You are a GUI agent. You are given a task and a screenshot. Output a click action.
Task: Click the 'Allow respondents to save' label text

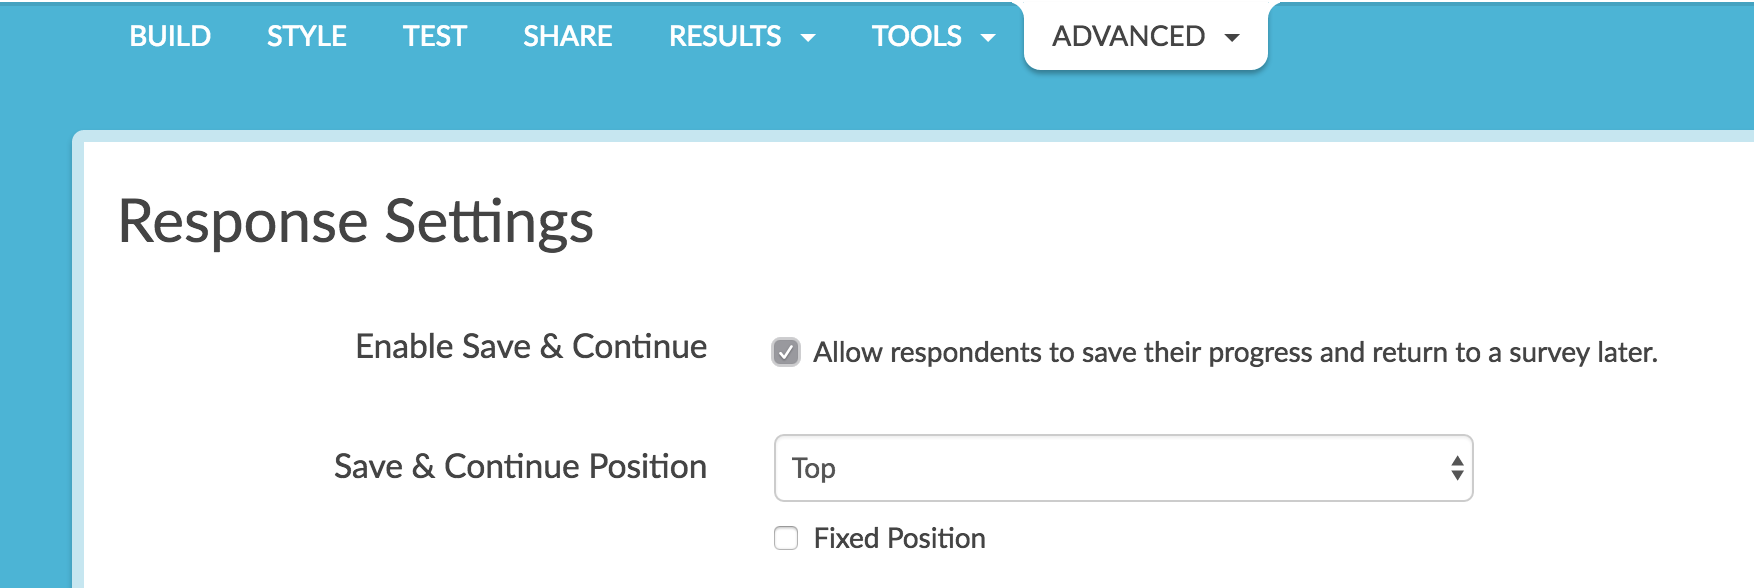(1235, 352)
